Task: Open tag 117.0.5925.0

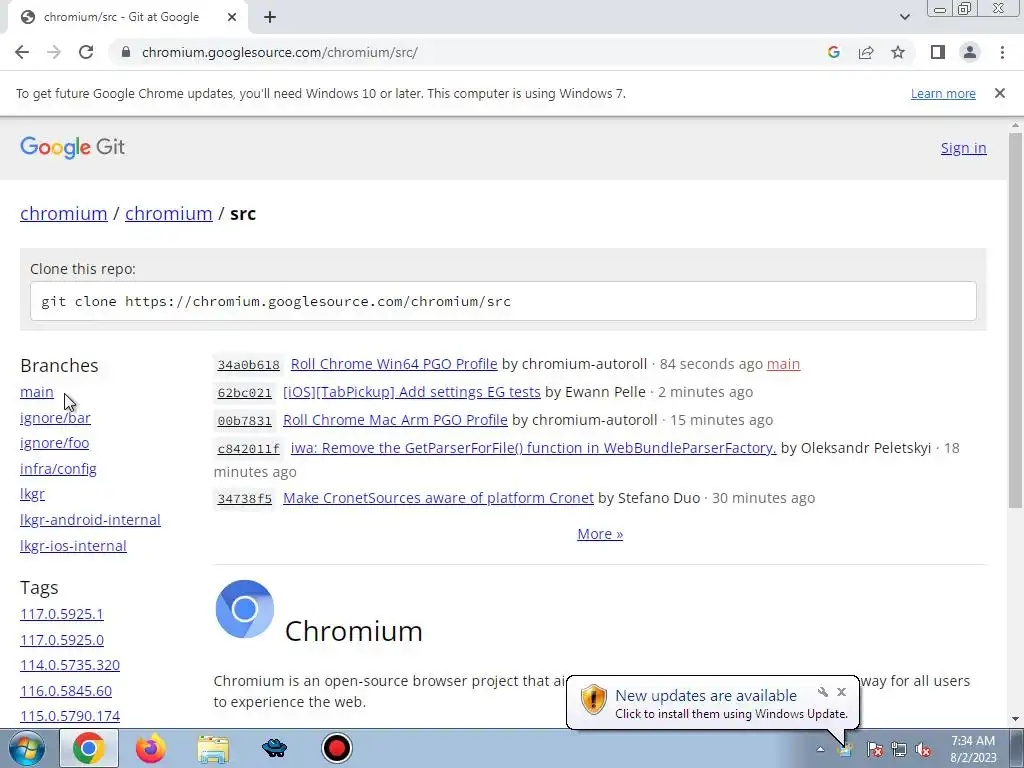Action: [62, 640]
